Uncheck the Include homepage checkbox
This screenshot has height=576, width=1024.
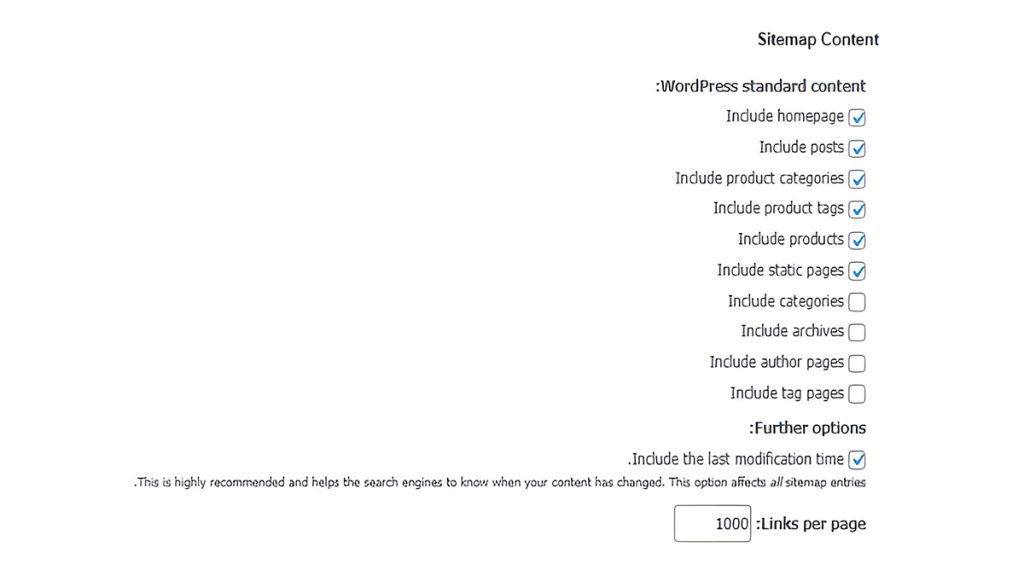click(857, 117)
